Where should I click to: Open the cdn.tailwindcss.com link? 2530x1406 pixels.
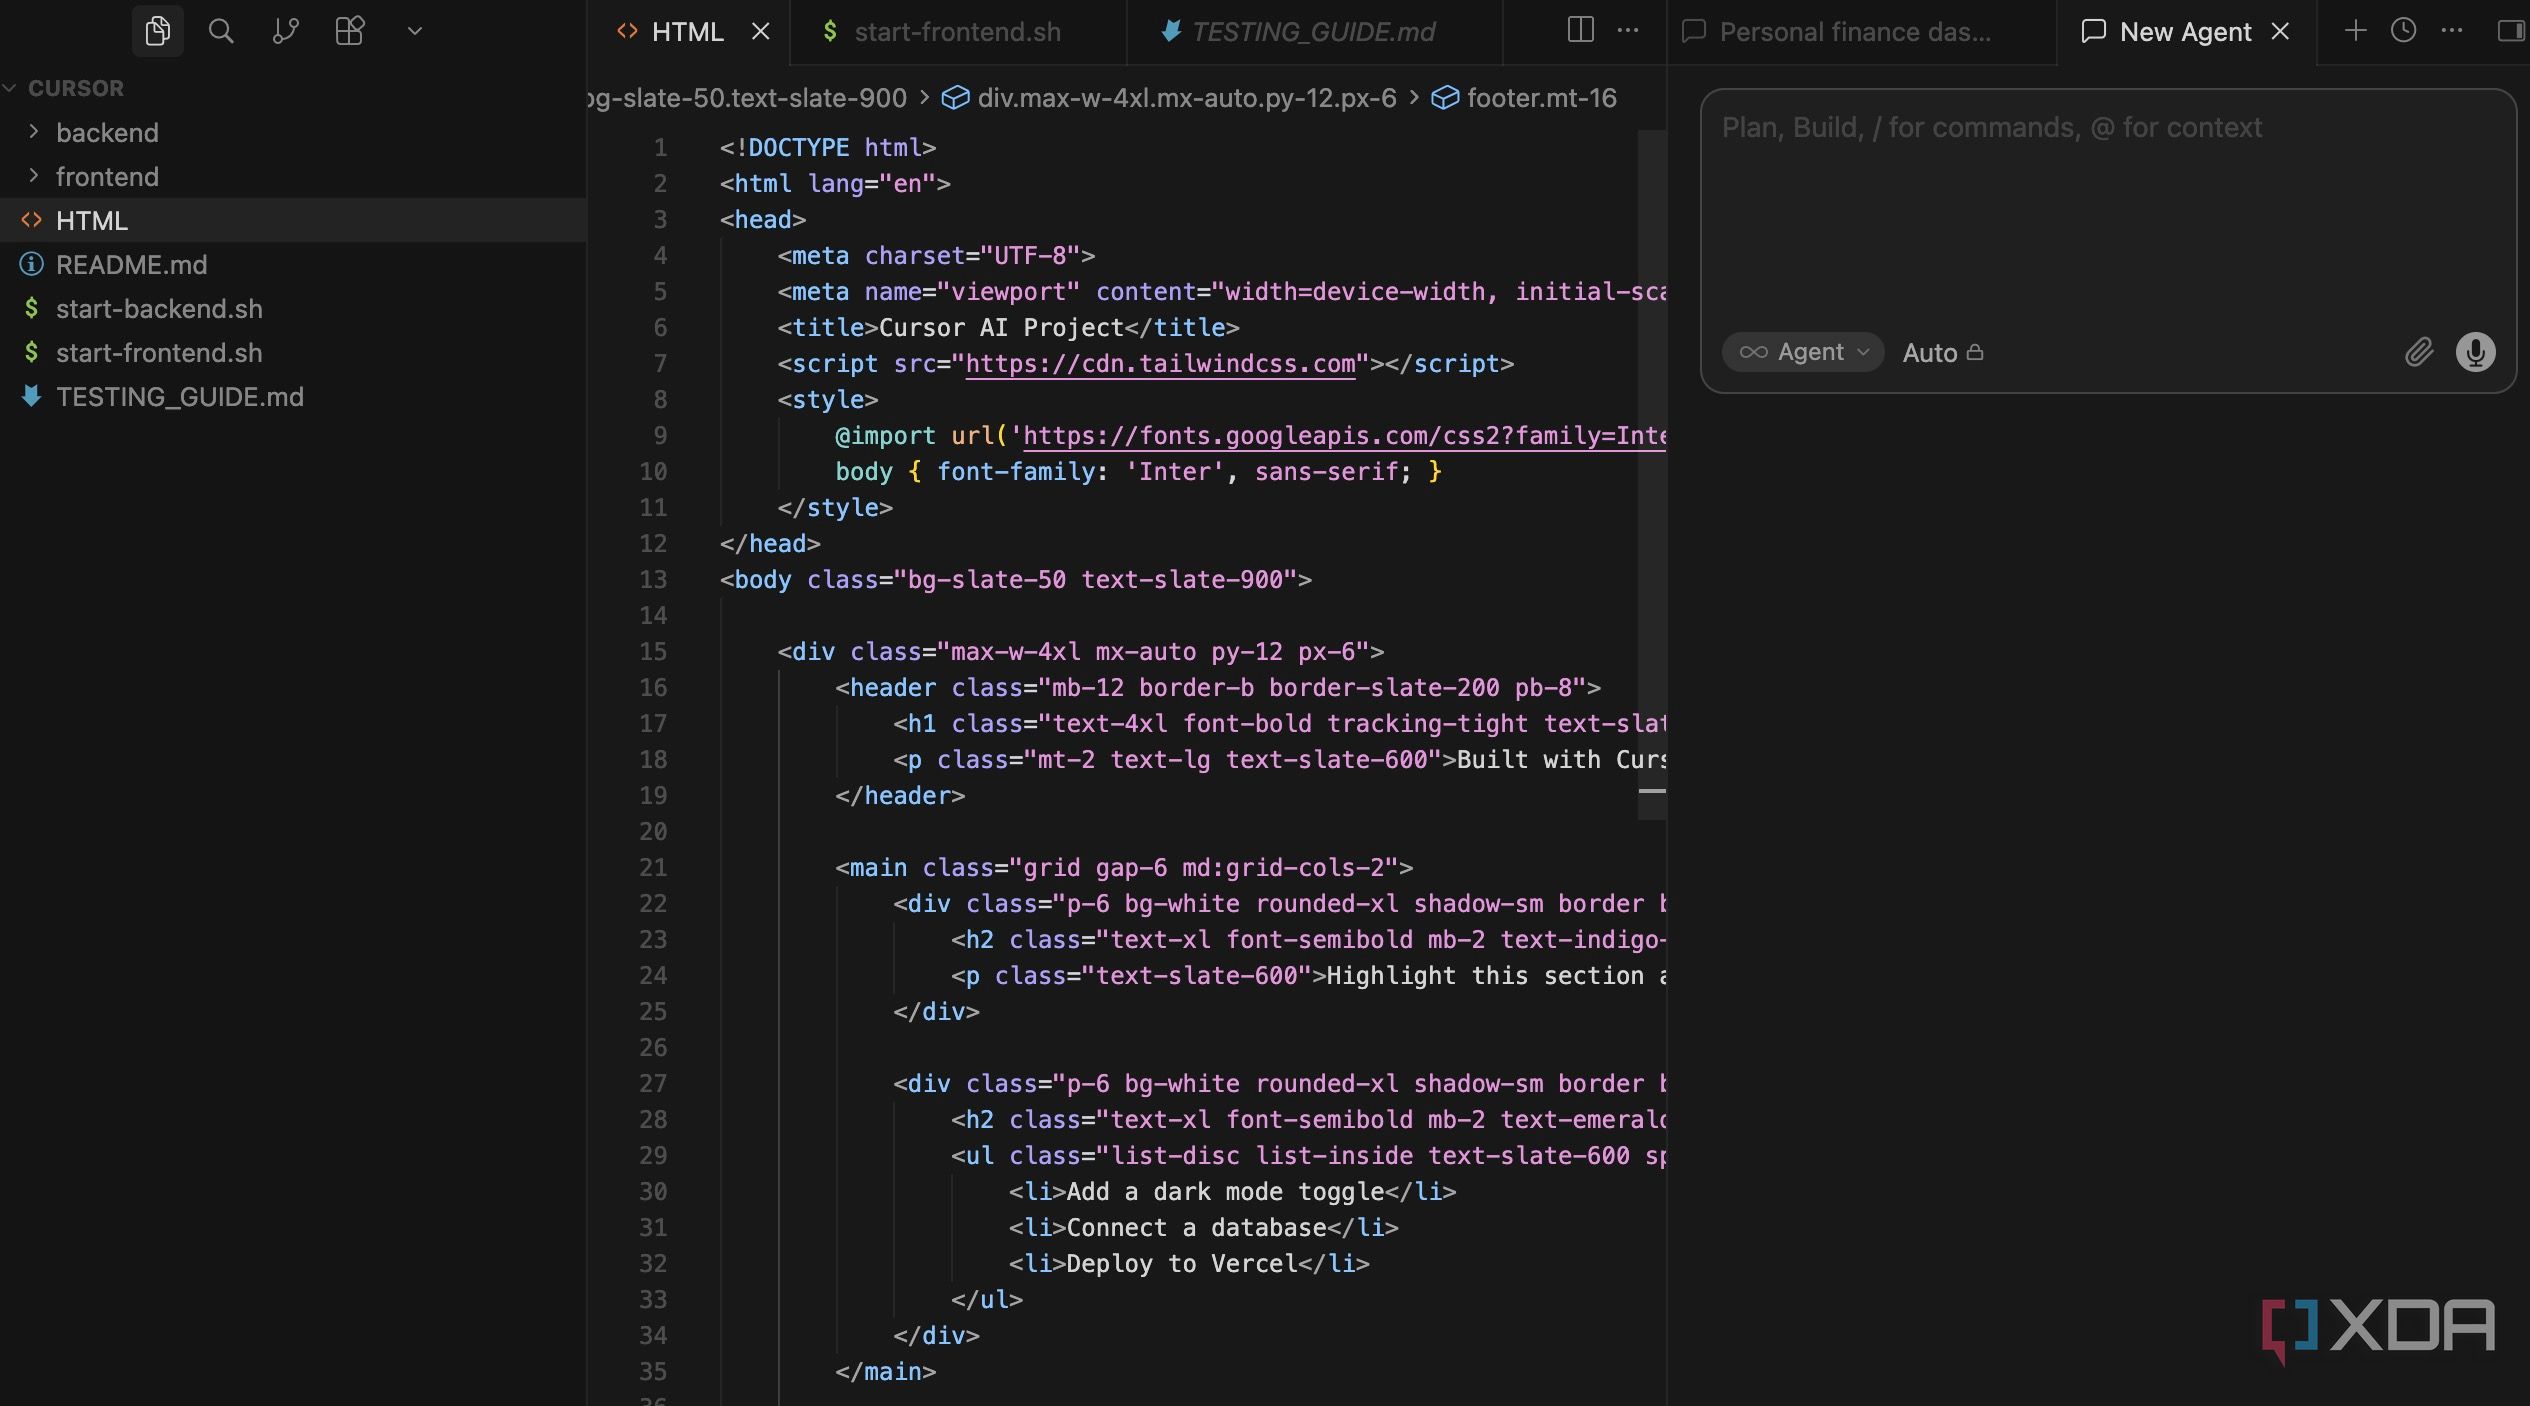(1160, 364)
